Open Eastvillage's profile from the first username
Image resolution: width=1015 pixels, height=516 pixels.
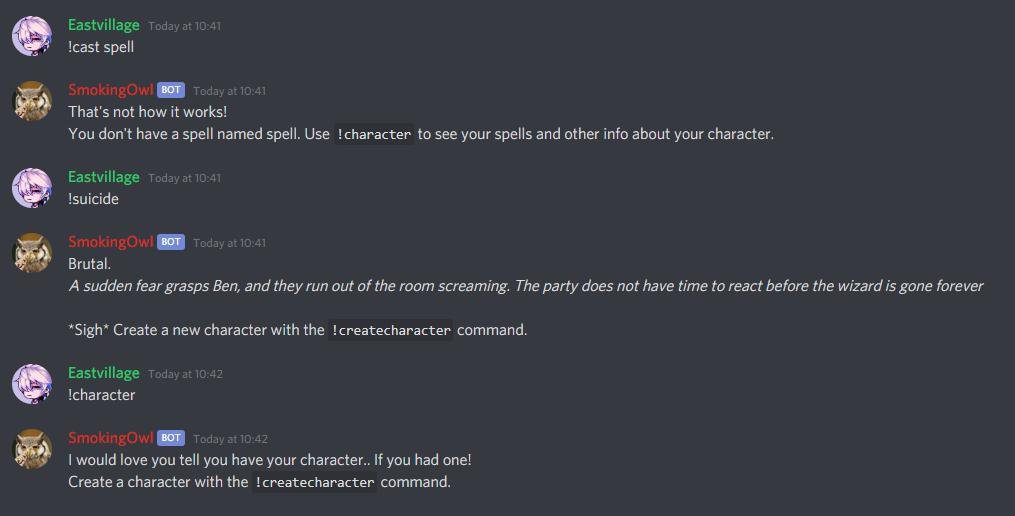pyautogui.click(x=104, y=25)
